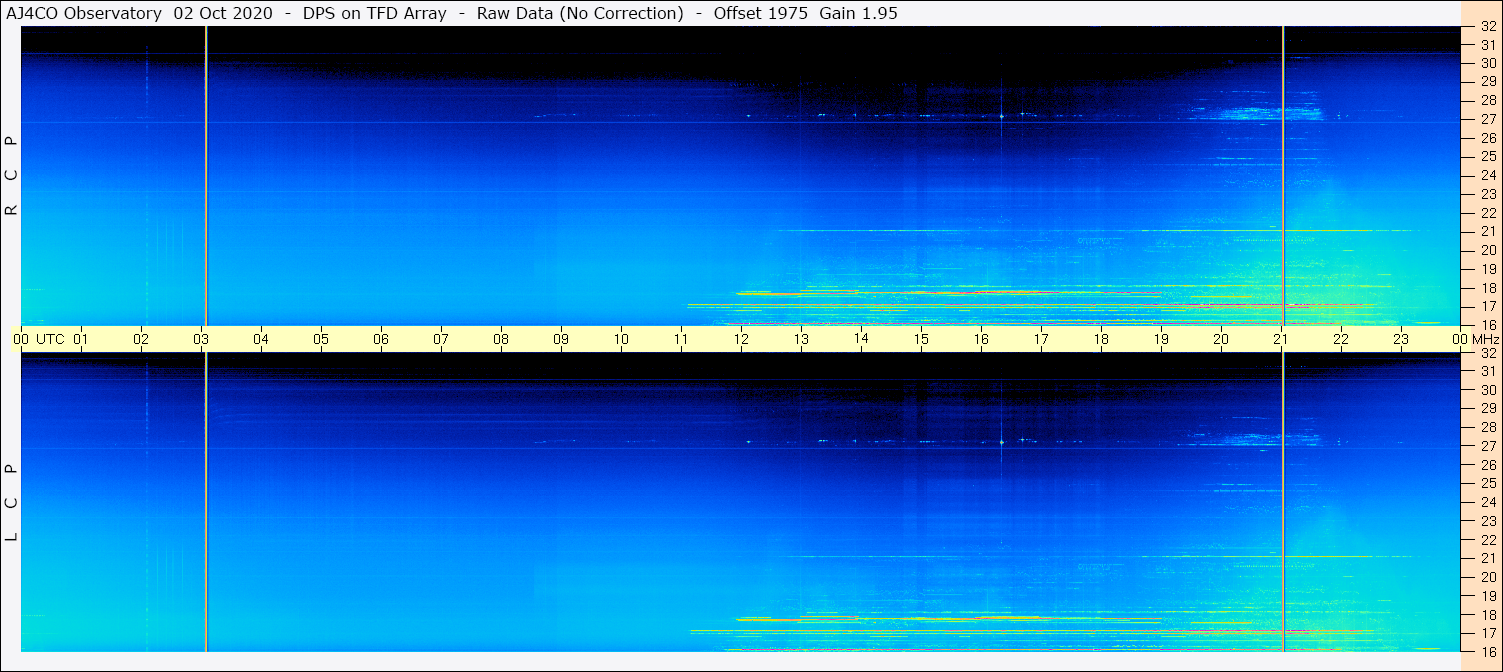1503x672 pixels.
Task: Click the 26 MHz tick of LCP panel
Action: 1487,464
